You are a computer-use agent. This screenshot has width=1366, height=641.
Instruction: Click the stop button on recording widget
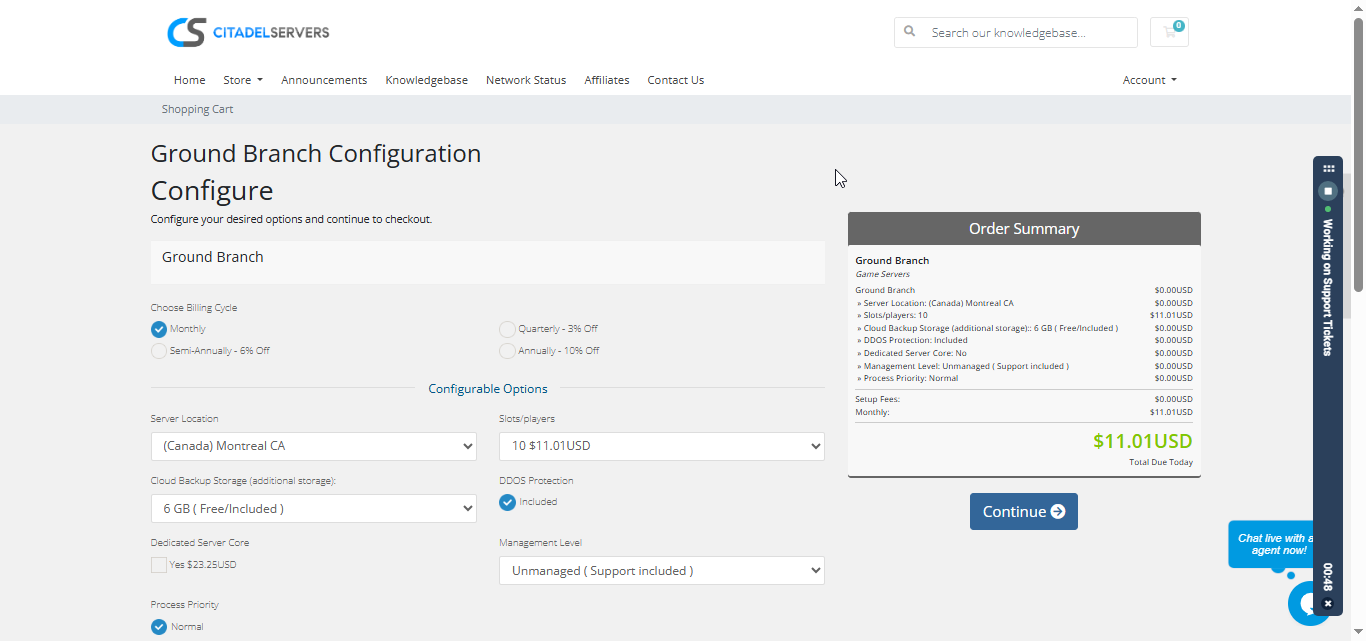(1328, 190)
